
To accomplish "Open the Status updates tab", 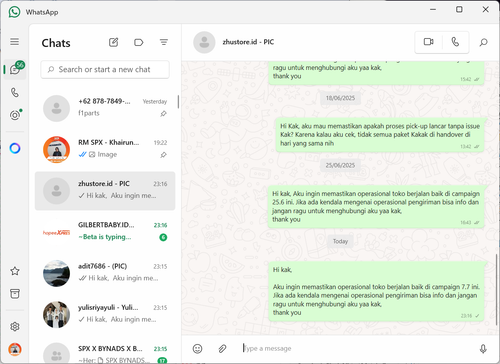I will pos(15,115).
